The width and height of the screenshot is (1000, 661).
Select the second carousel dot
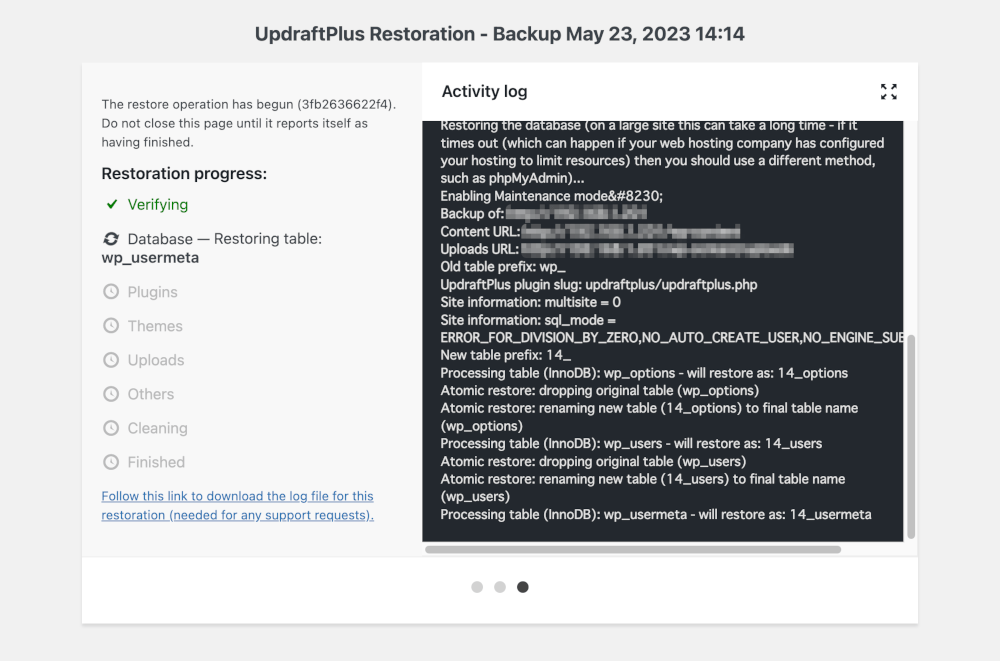(500, 587)
